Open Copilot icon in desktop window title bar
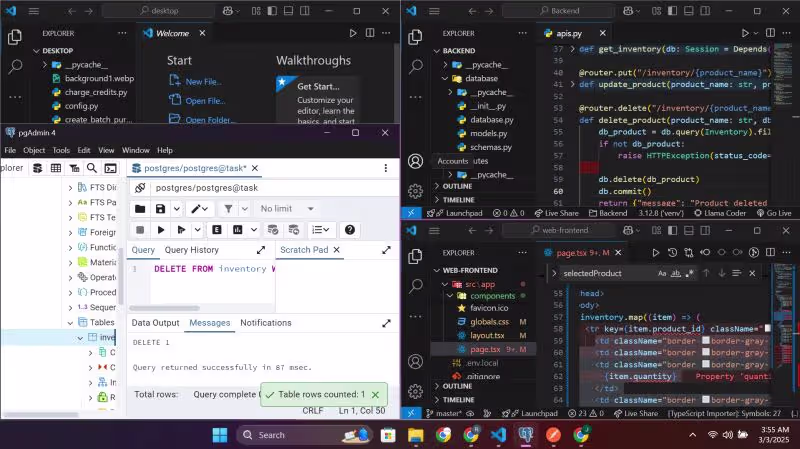Screen dimensions: 800x449 point(228,11)
